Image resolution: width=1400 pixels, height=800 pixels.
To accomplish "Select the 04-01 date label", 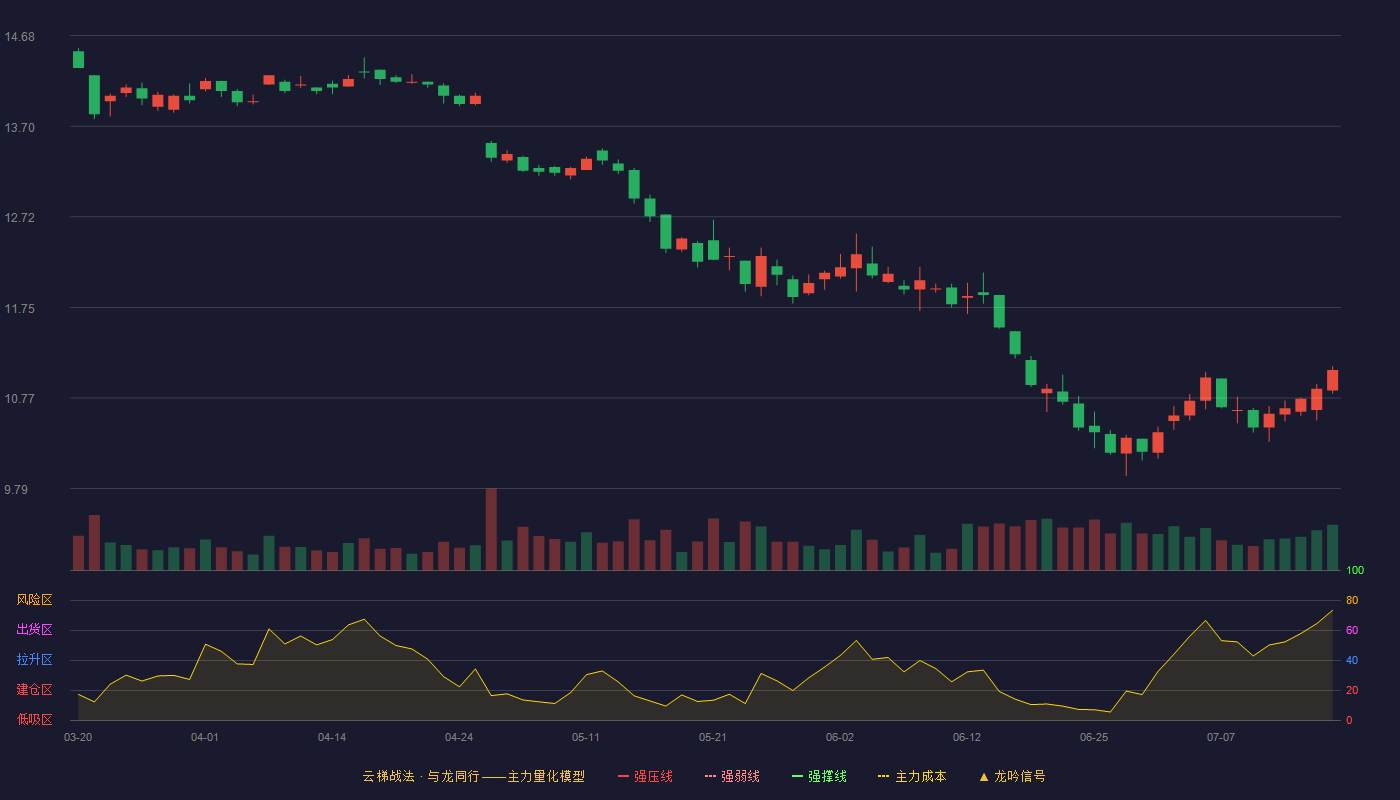I will pos(205,737).
